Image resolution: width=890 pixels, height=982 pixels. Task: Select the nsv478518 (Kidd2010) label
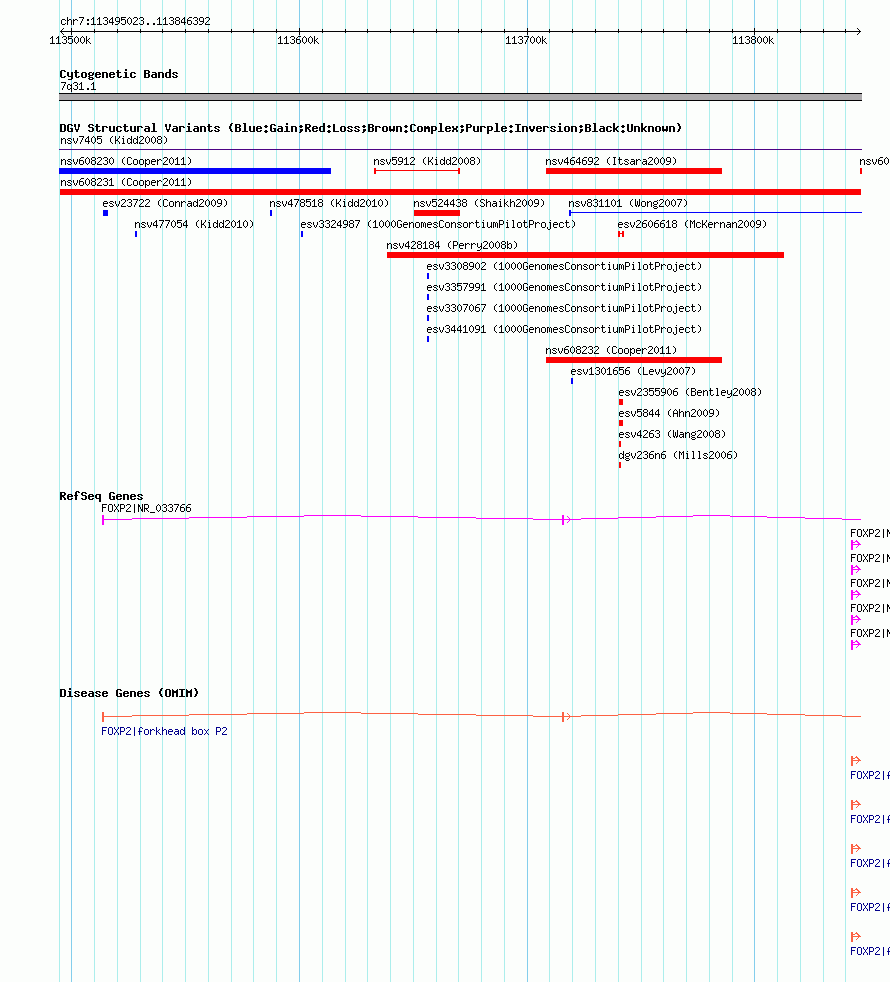coord(329,204)
